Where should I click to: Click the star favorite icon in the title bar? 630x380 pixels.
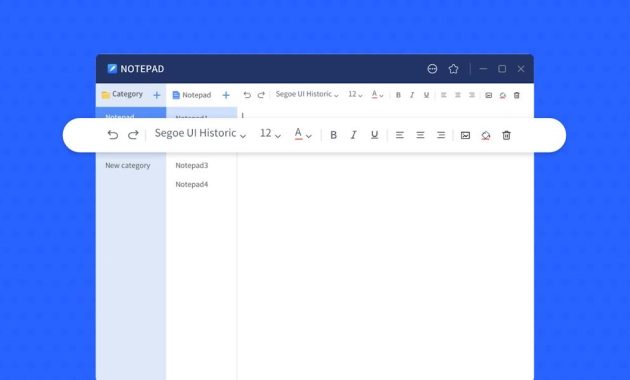click(x=453, y=69)
